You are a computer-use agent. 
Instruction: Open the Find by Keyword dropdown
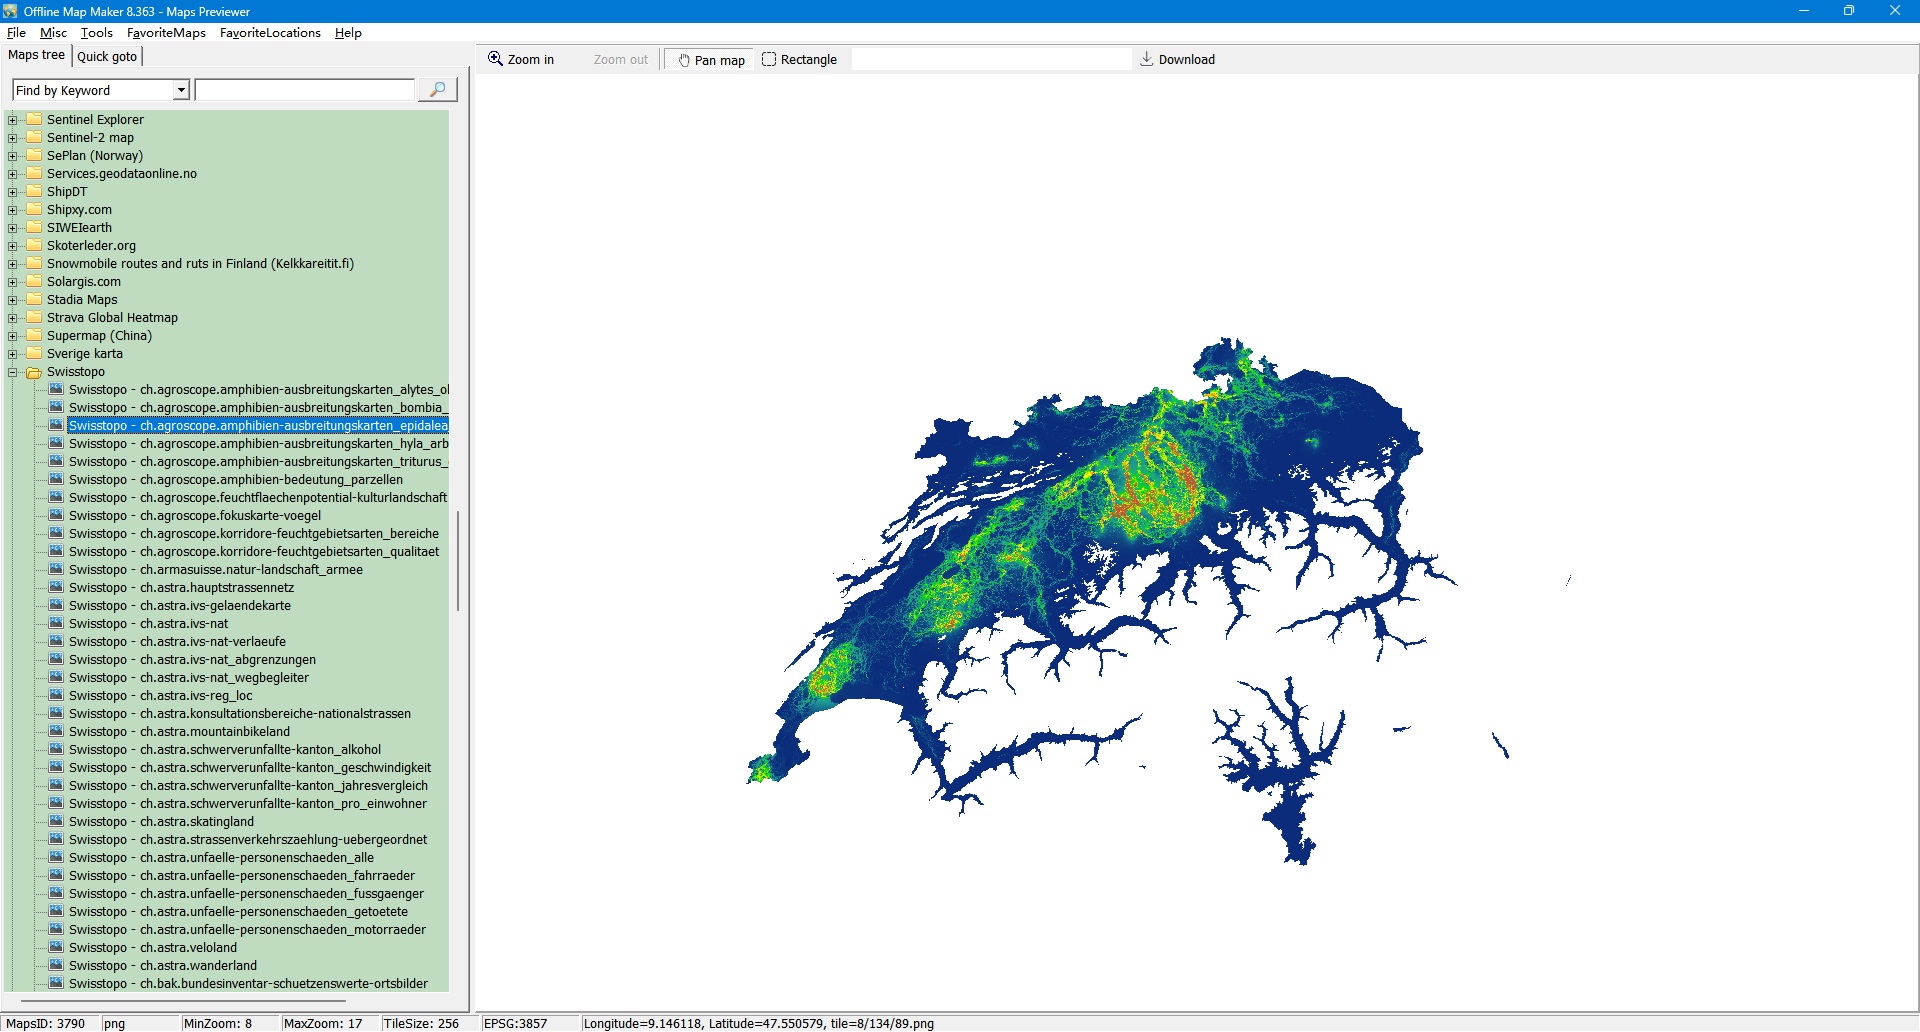[x=181, y=90]
